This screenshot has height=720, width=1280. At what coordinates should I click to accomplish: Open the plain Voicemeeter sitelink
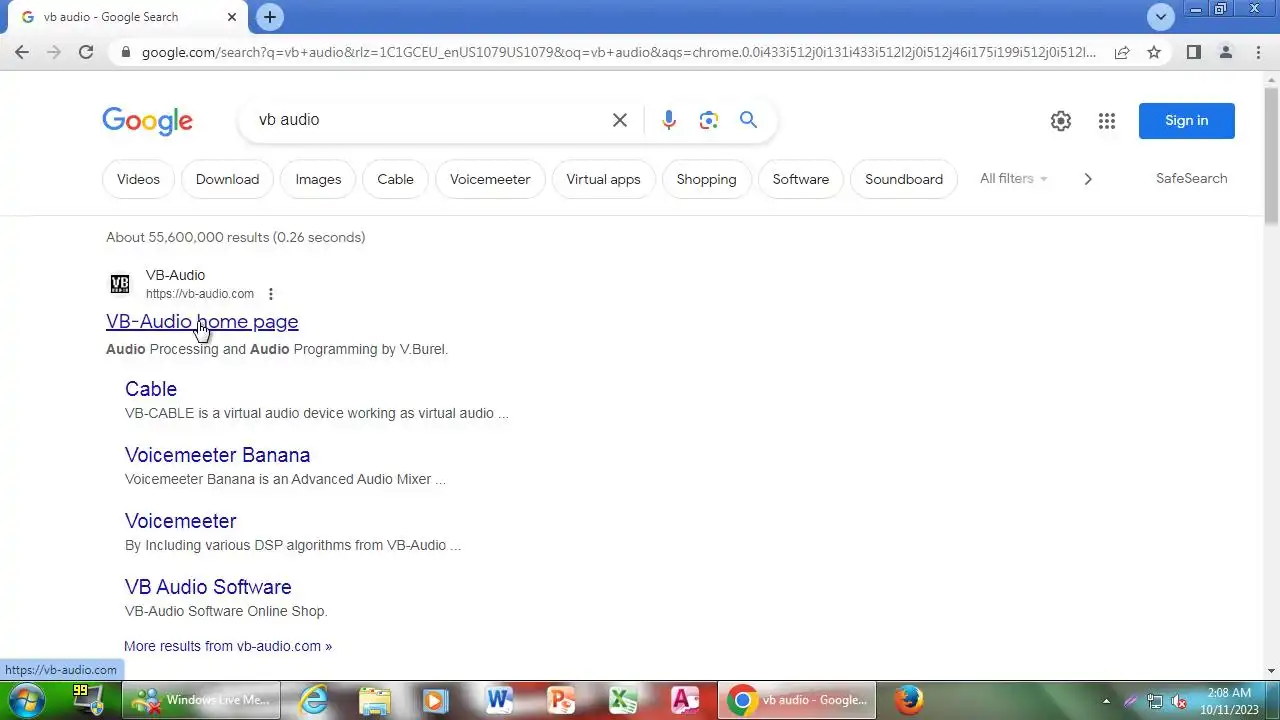180,521
